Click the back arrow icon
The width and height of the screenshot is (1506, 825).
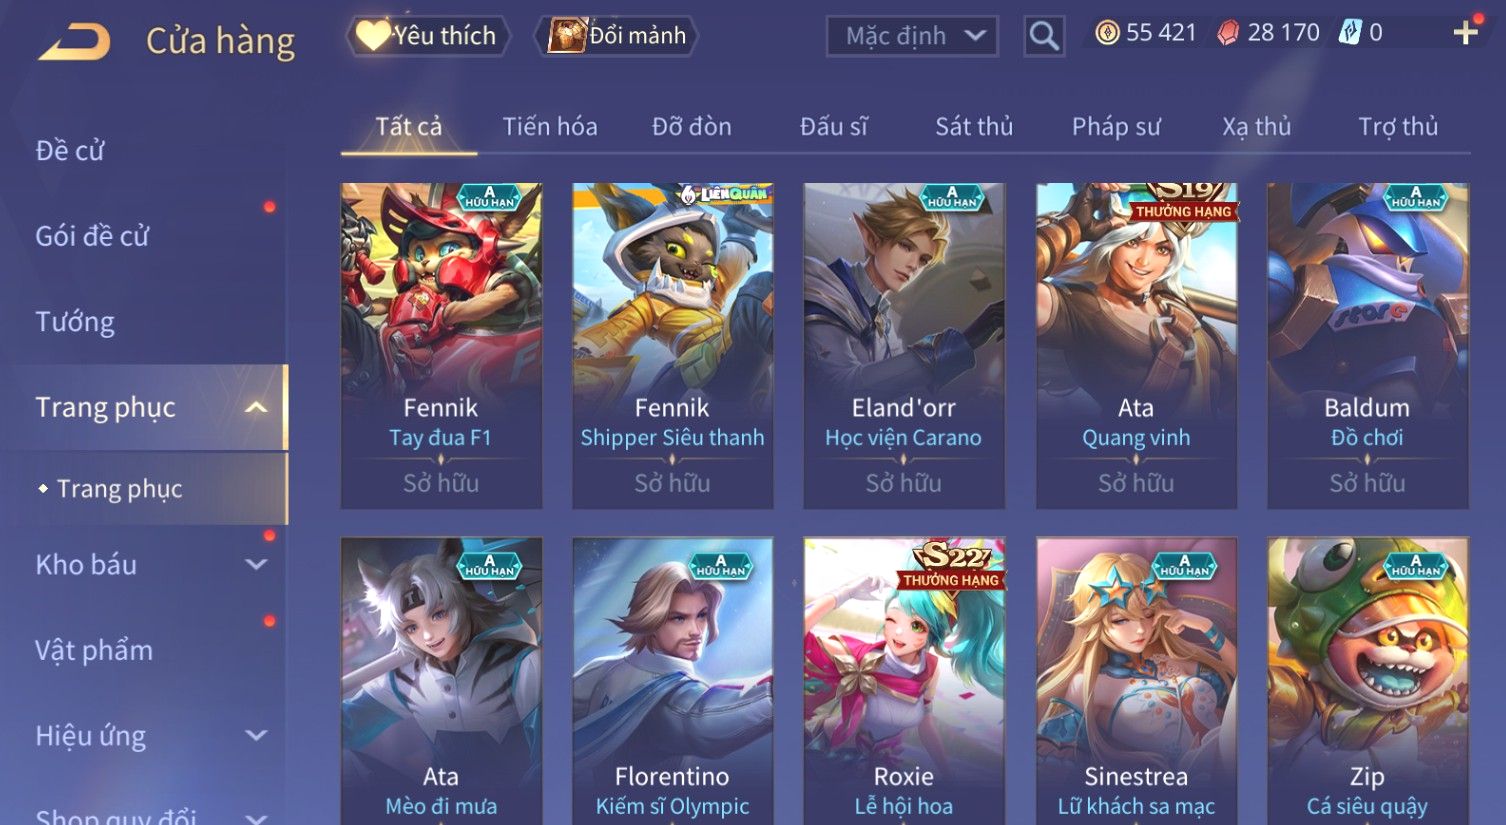74,42
